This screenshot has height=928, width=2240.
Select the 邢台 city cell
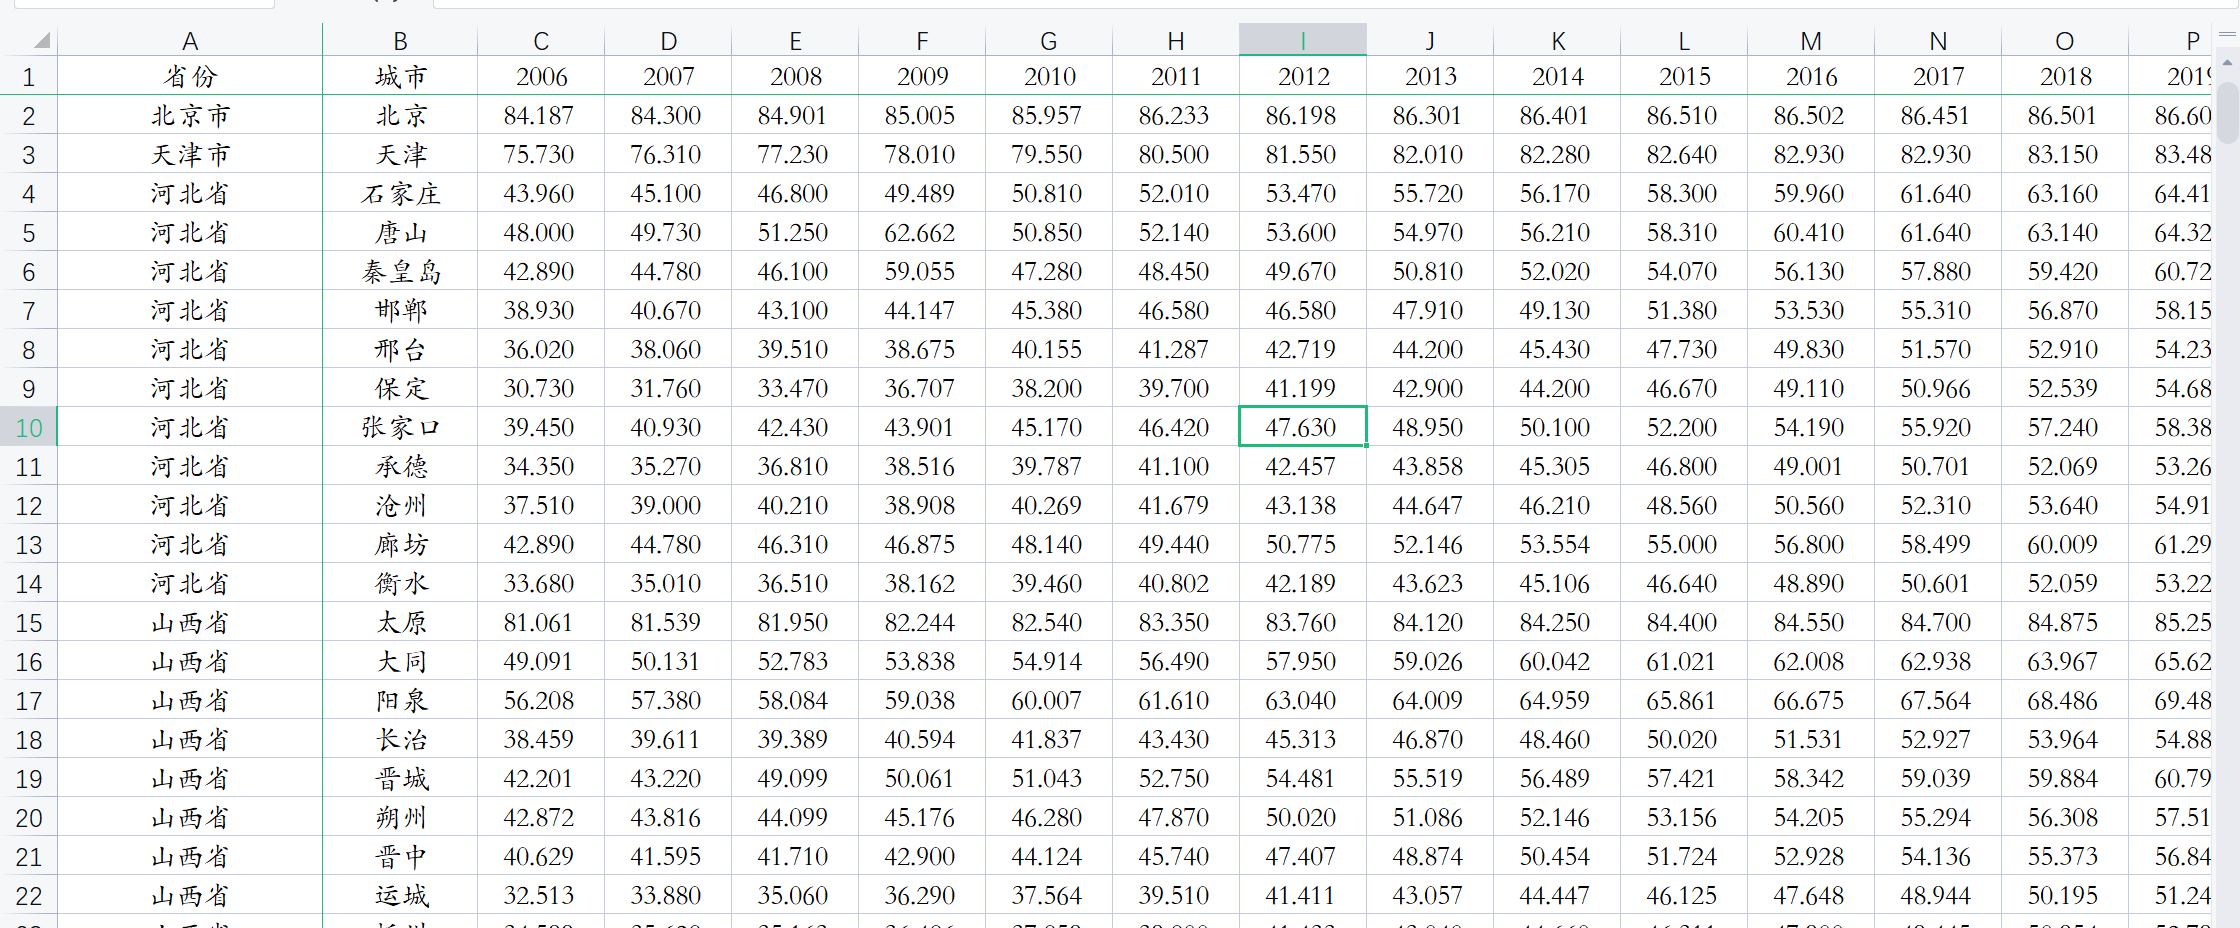[400, 350]
